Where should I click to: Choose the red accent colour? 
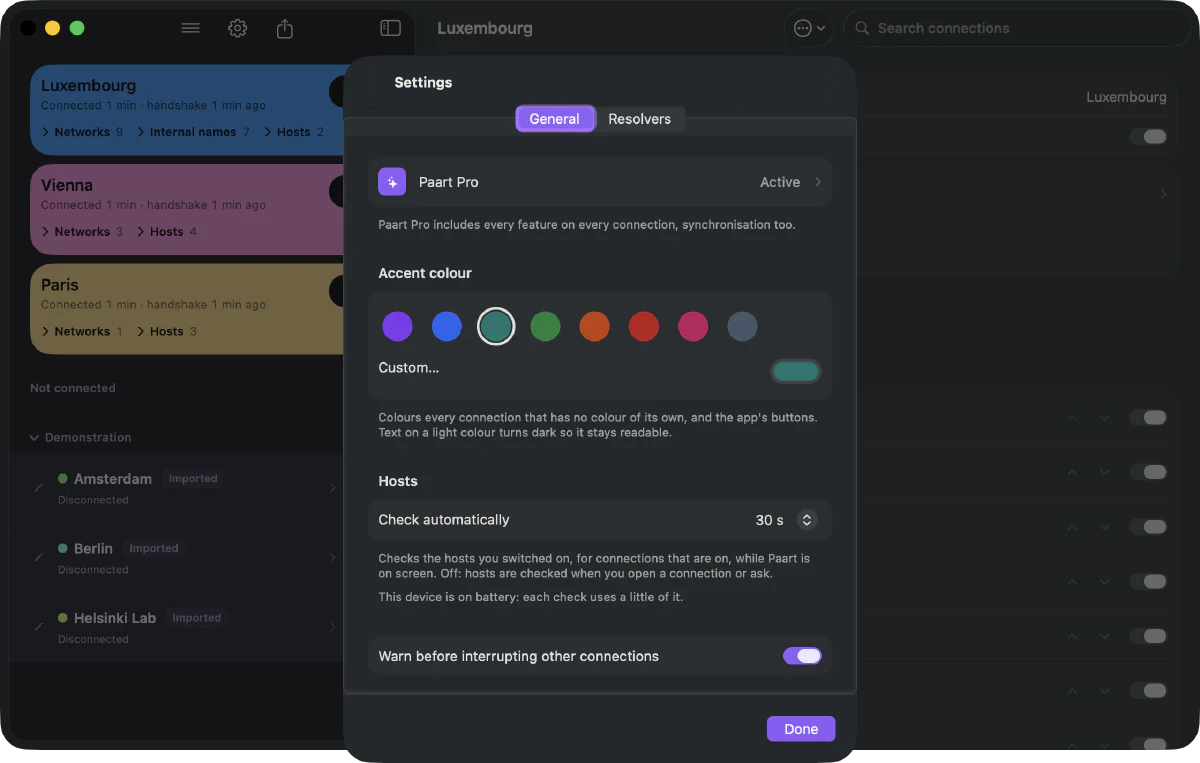point(644,326)
